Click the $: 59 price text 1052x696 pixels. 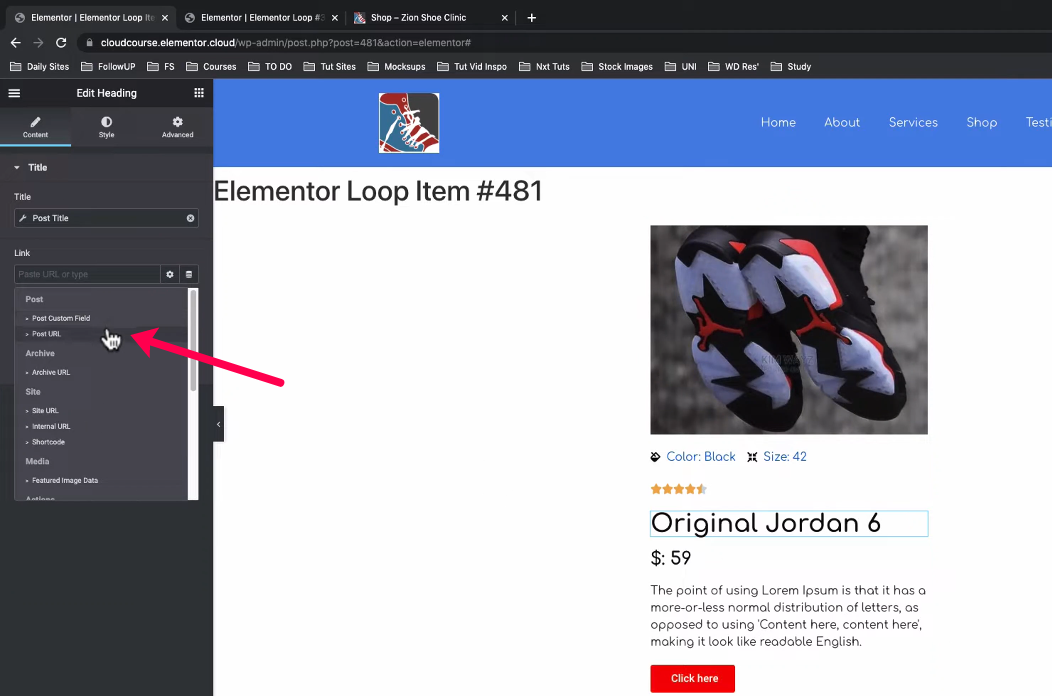(670, 558)
